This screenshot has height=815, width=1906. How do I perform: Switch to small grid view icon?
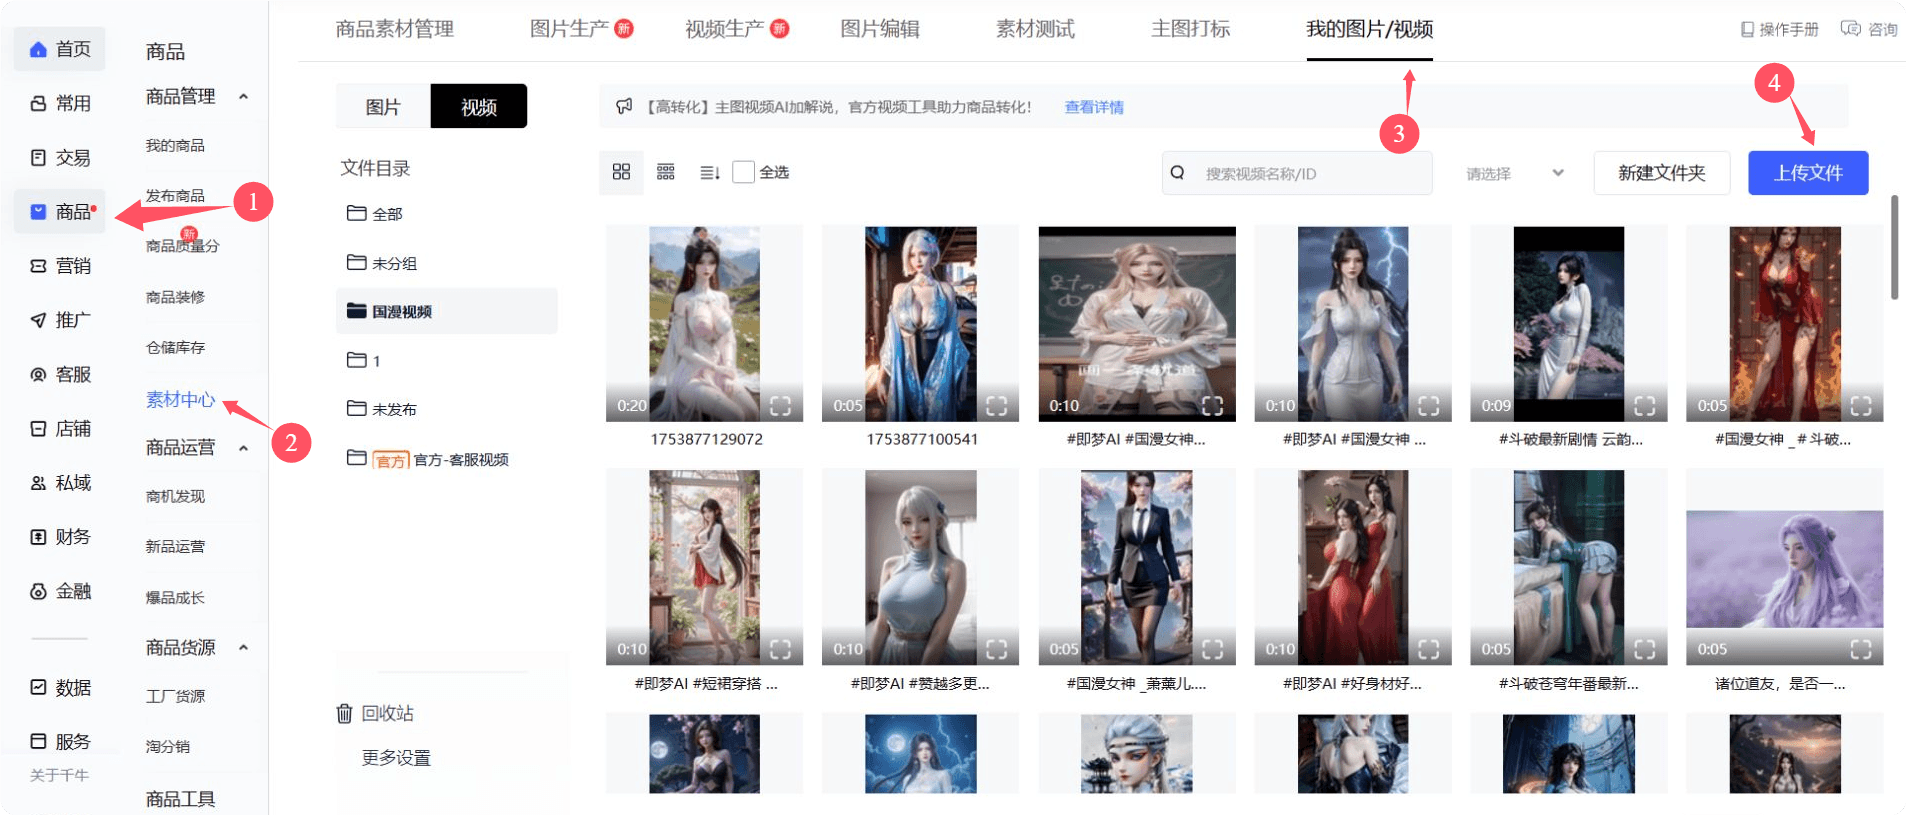(x=666, y=172)
